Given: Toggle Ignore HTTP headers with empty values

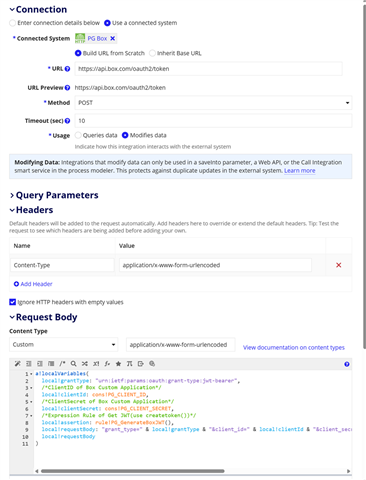Looking at the screenshot, I should [x=13, y=302].
